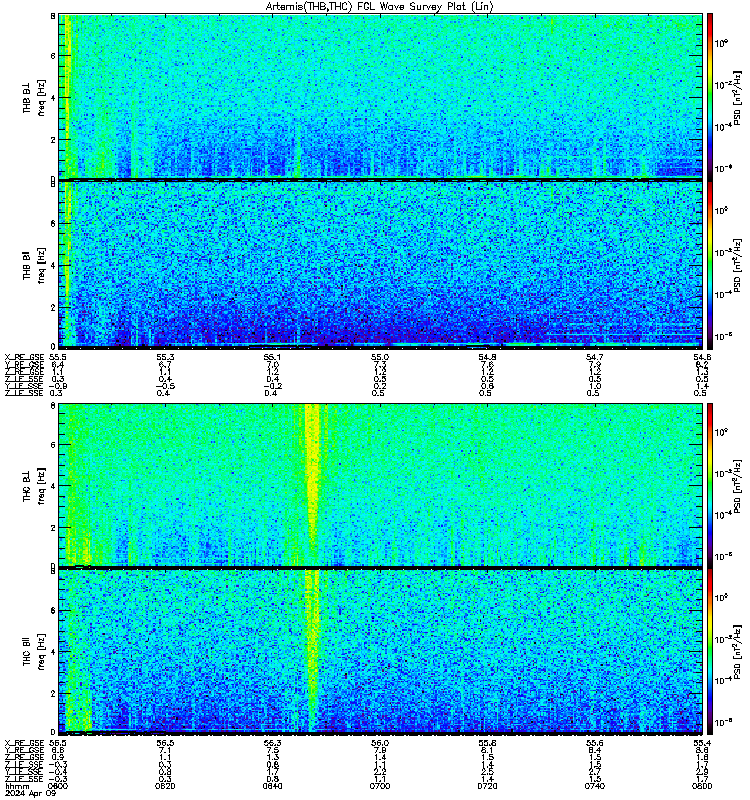
Task: Click the X_RE_GSE value 56.3
Action: coord(272,743)
